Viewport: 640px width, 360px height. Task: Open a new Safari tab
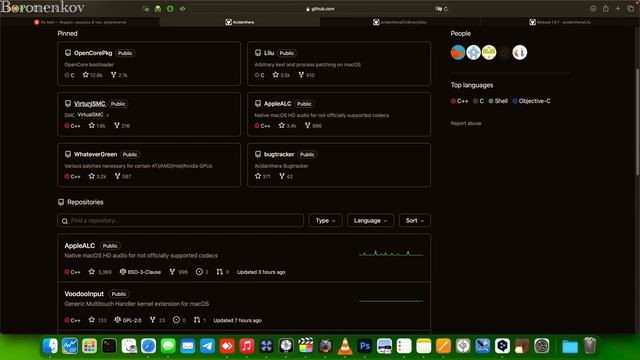pos(618,9)
